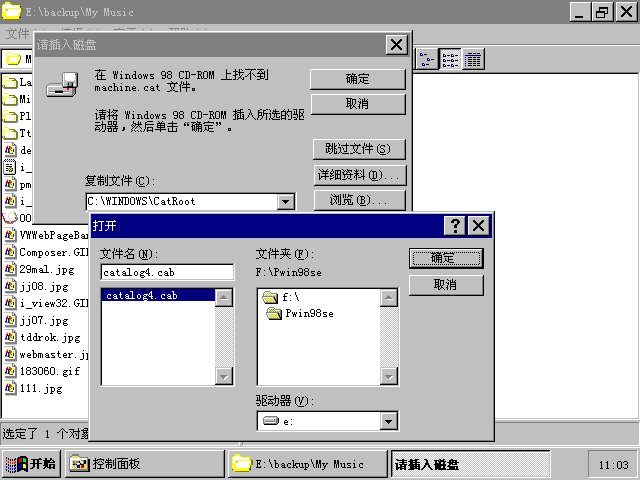The height and width of the screenshot is (480, 640).
Task: Click the jj07.jpg file icon
Action: [11, 320]
